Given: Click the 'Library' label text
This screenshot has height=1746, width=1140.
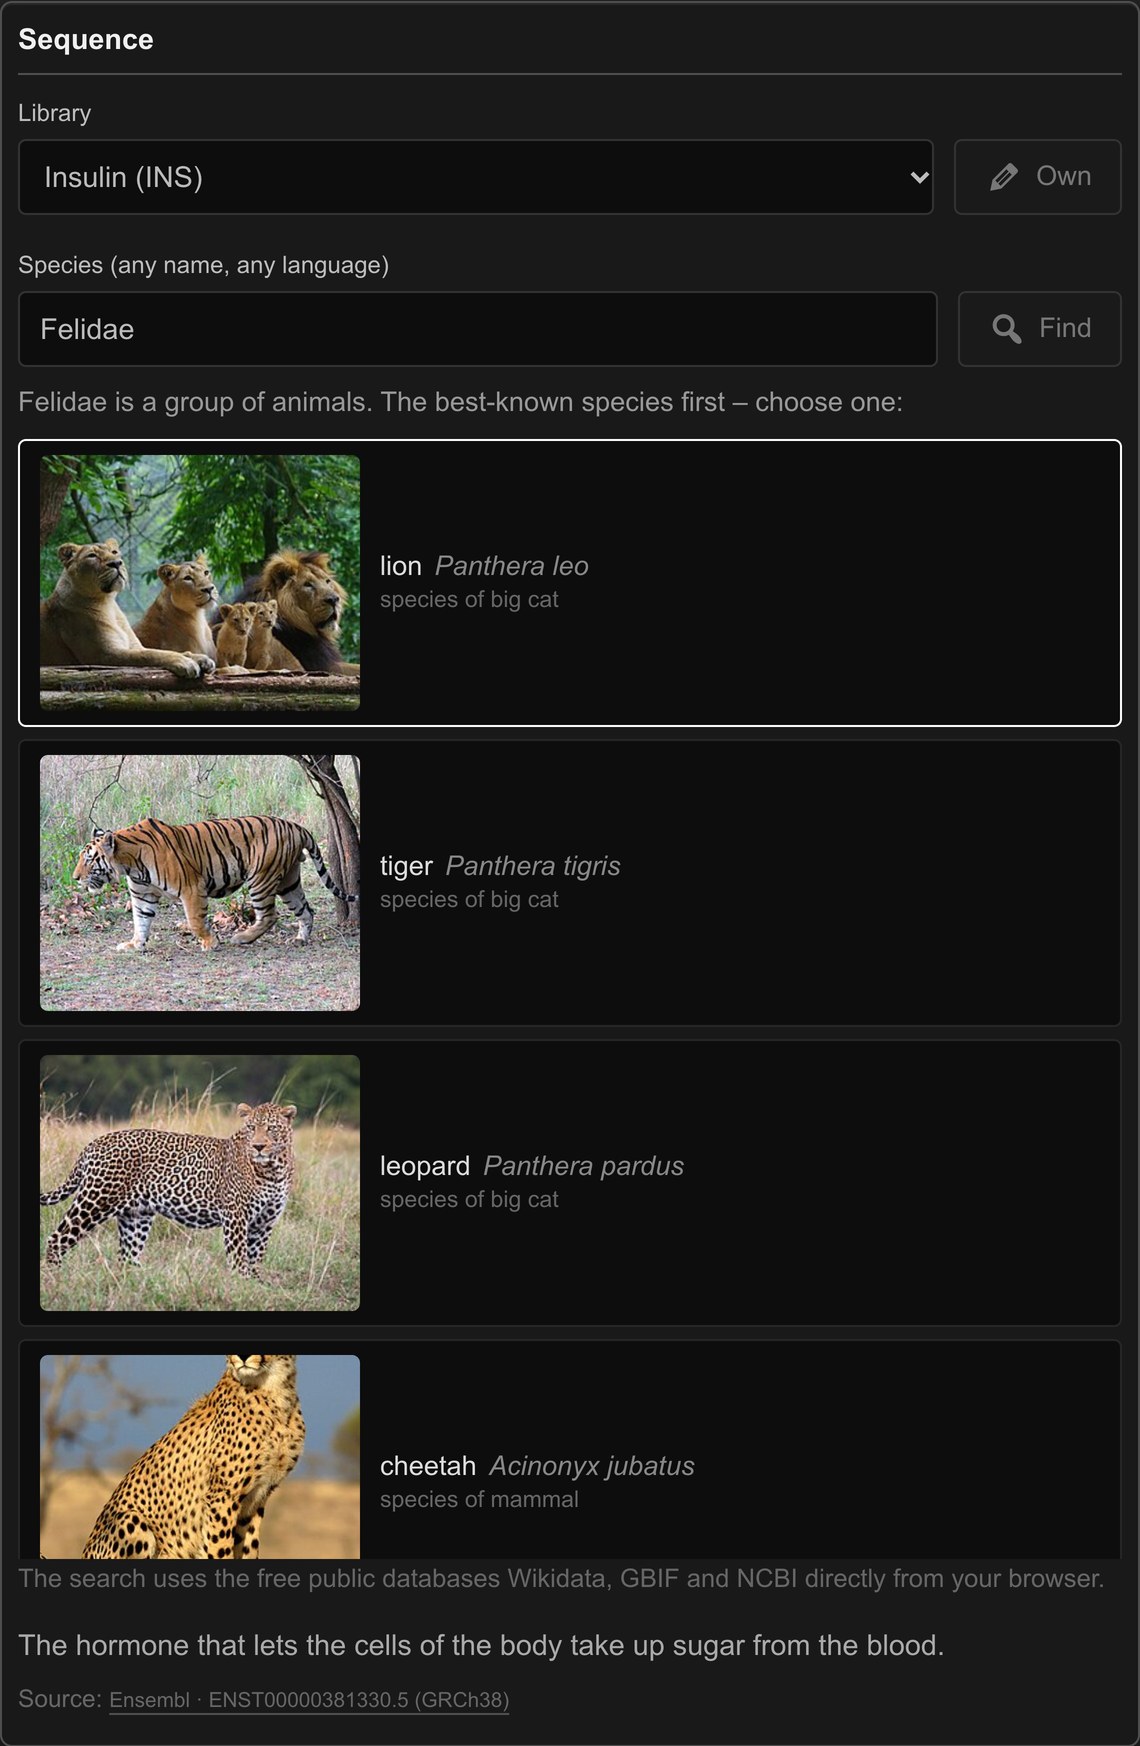Looking at the screenshot, I should 55,113.
